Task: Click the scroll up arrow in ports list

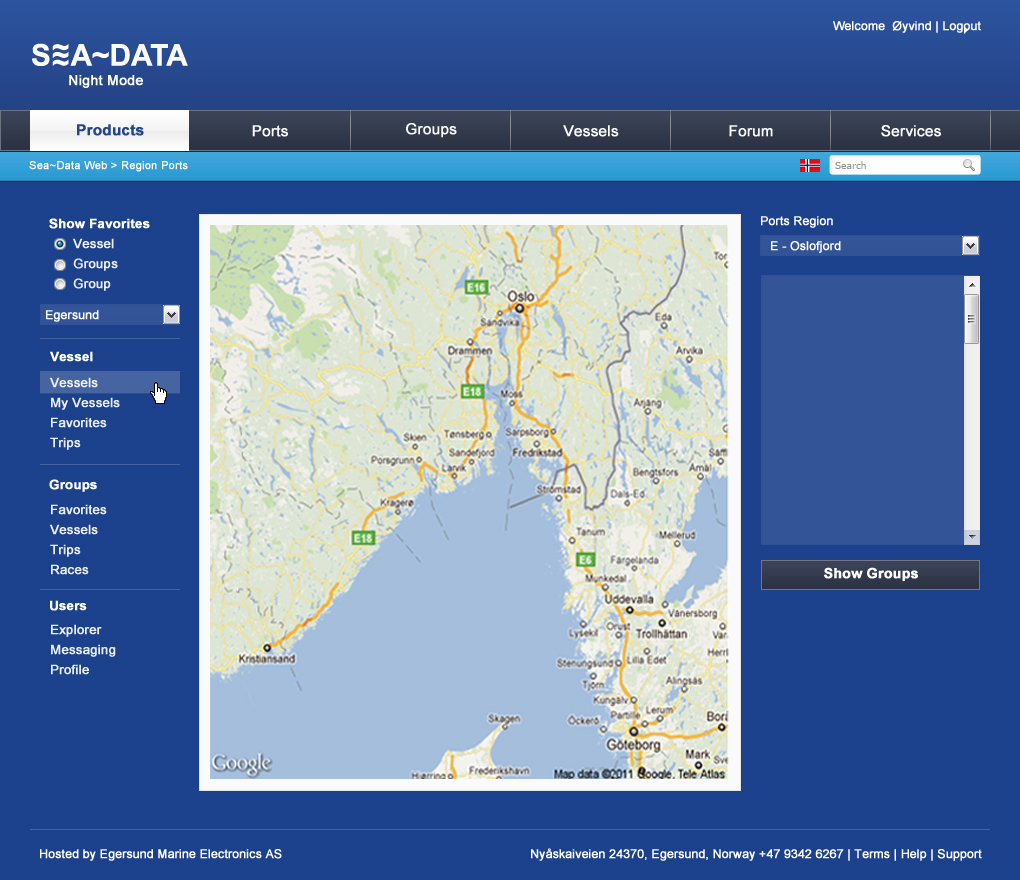Action: click(971, 285)
